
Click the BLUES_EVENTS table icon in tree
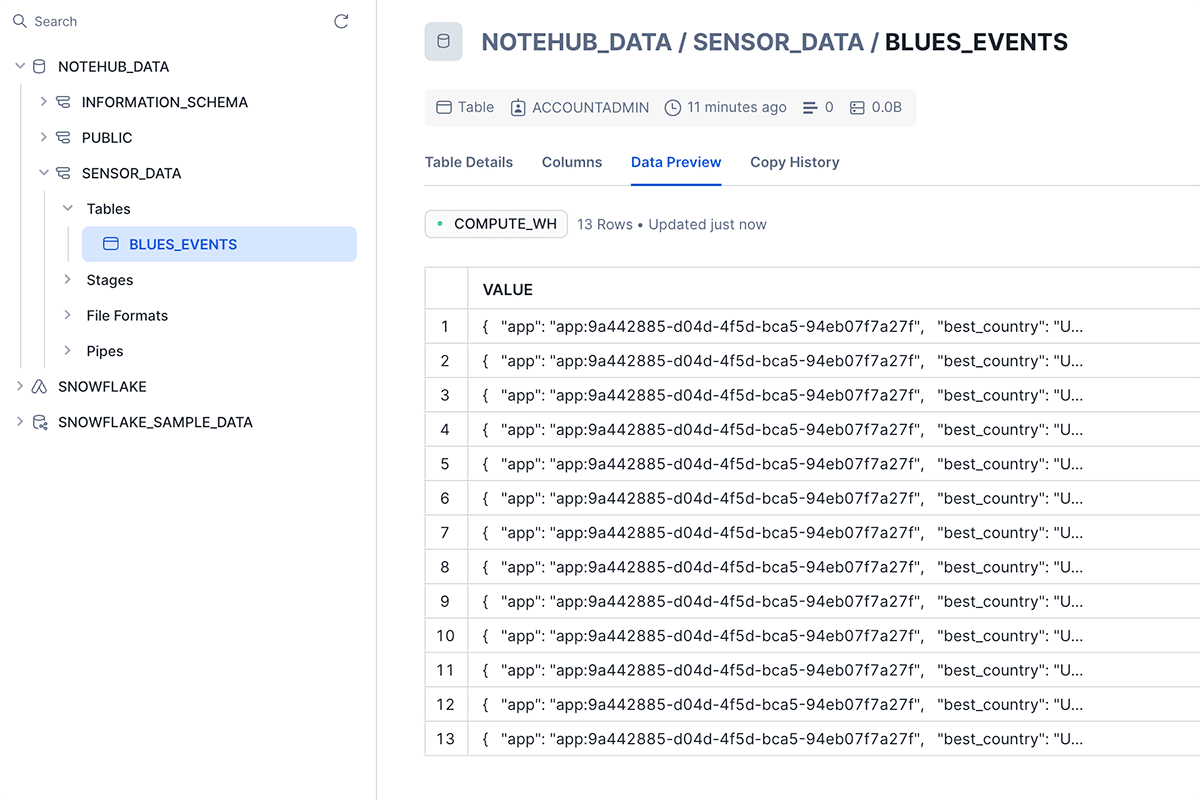[111, 244]
